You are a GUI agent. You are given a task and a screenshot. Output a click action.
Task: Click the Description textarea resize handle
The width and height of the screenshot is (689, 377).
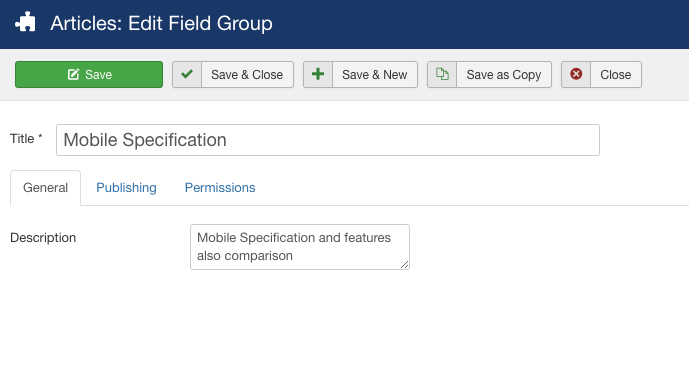[405, 265]
